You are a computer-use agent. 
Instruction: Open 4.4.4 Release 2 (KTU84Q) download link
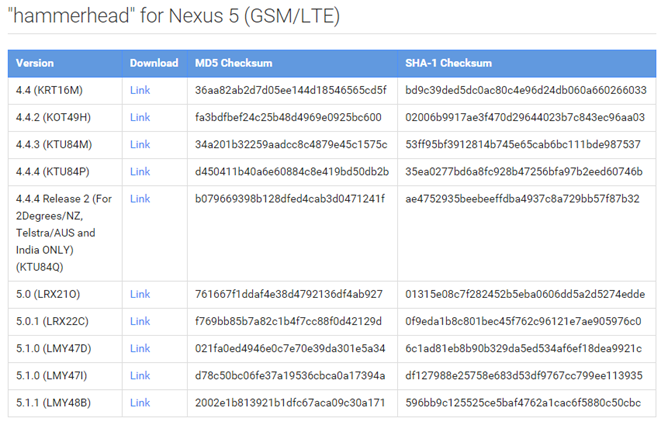tap(140, 198)
